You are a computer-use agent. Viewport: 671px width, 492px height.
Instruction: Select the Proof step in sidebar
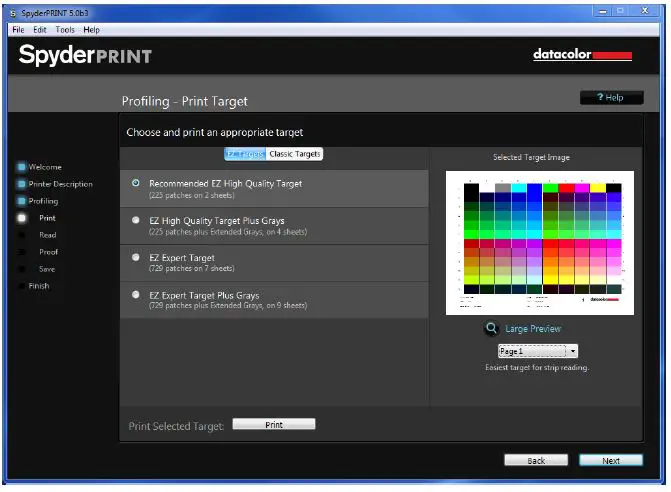click(48, 252)
